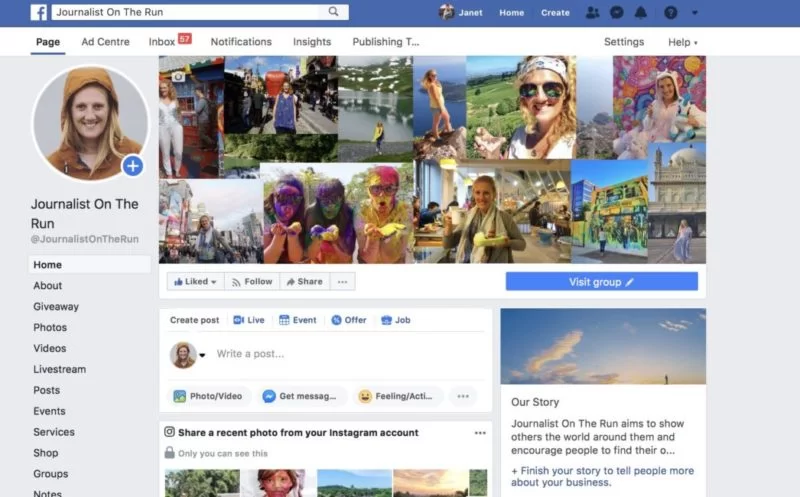This screenshot has height=497, width=800.
Task: Click in the Facebook search field
Action: (186, 12)
